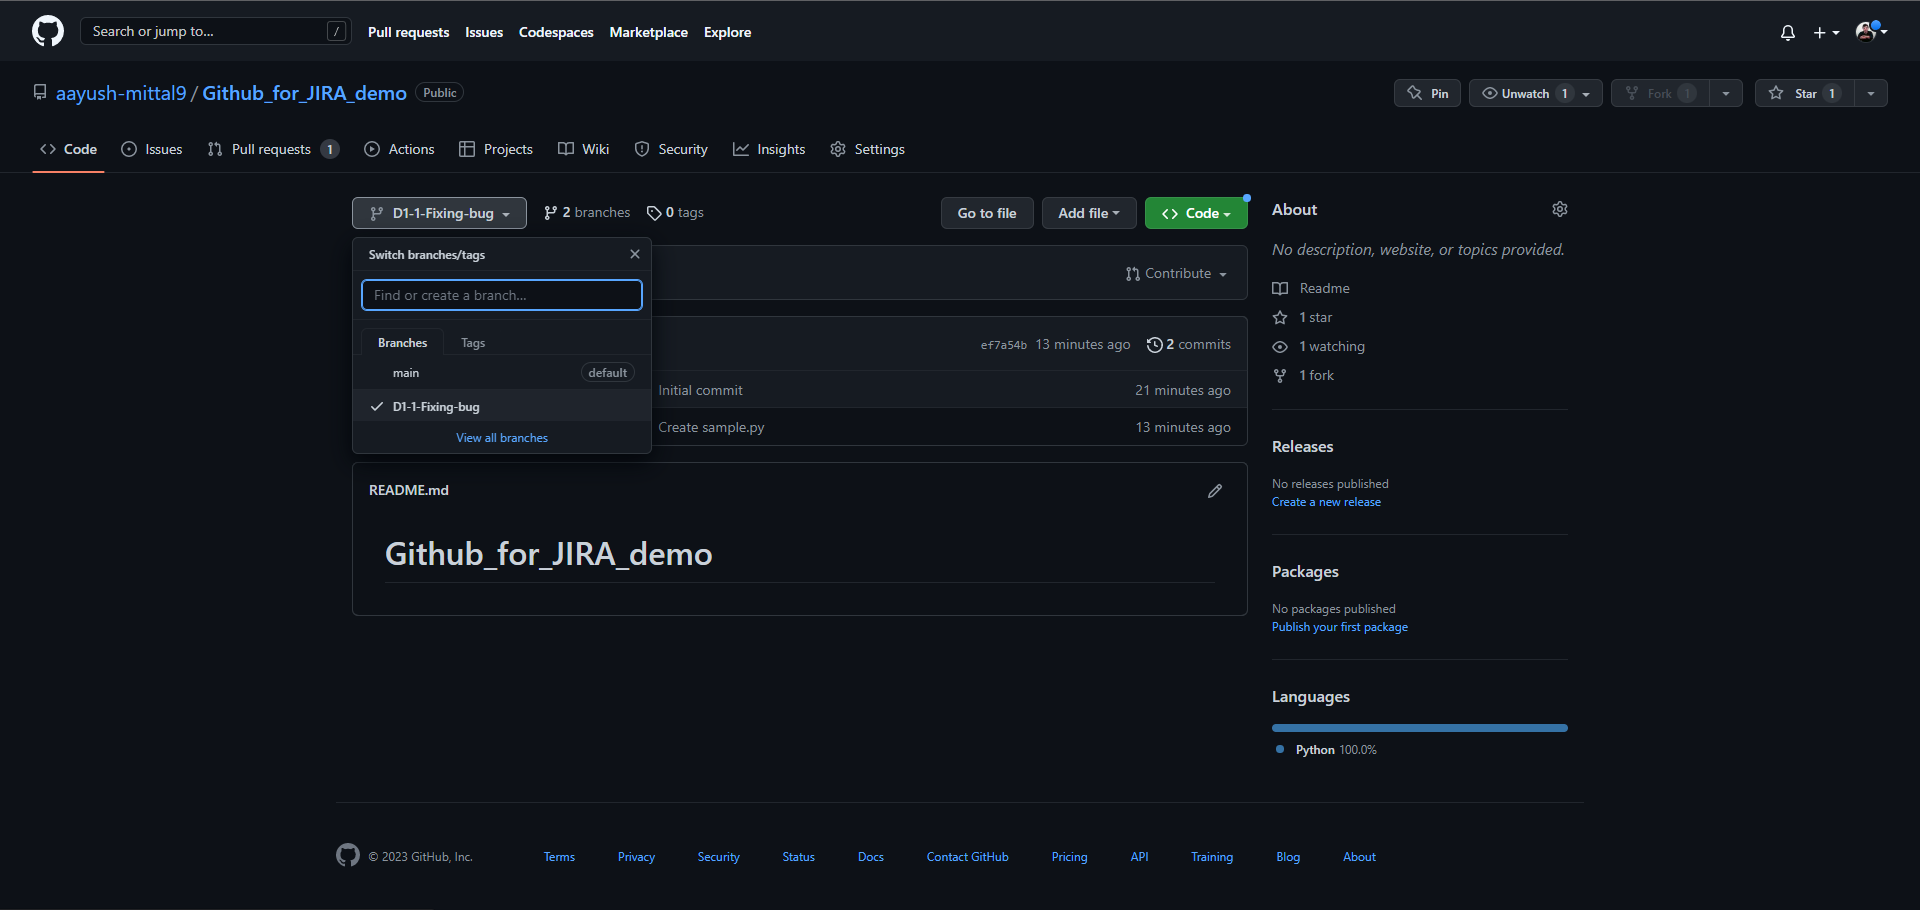
Task: Open the notifications bell icon
Action: [1787, 32]
